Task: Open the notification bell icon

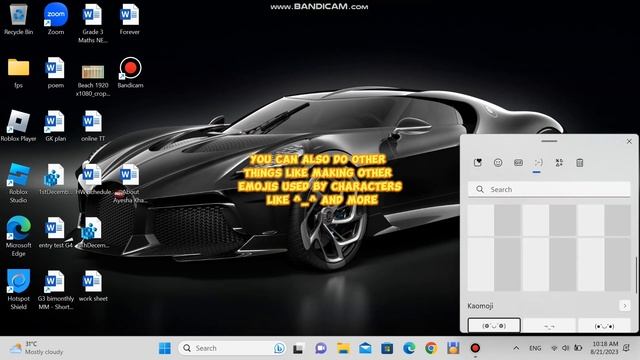Action: [627, 348]
